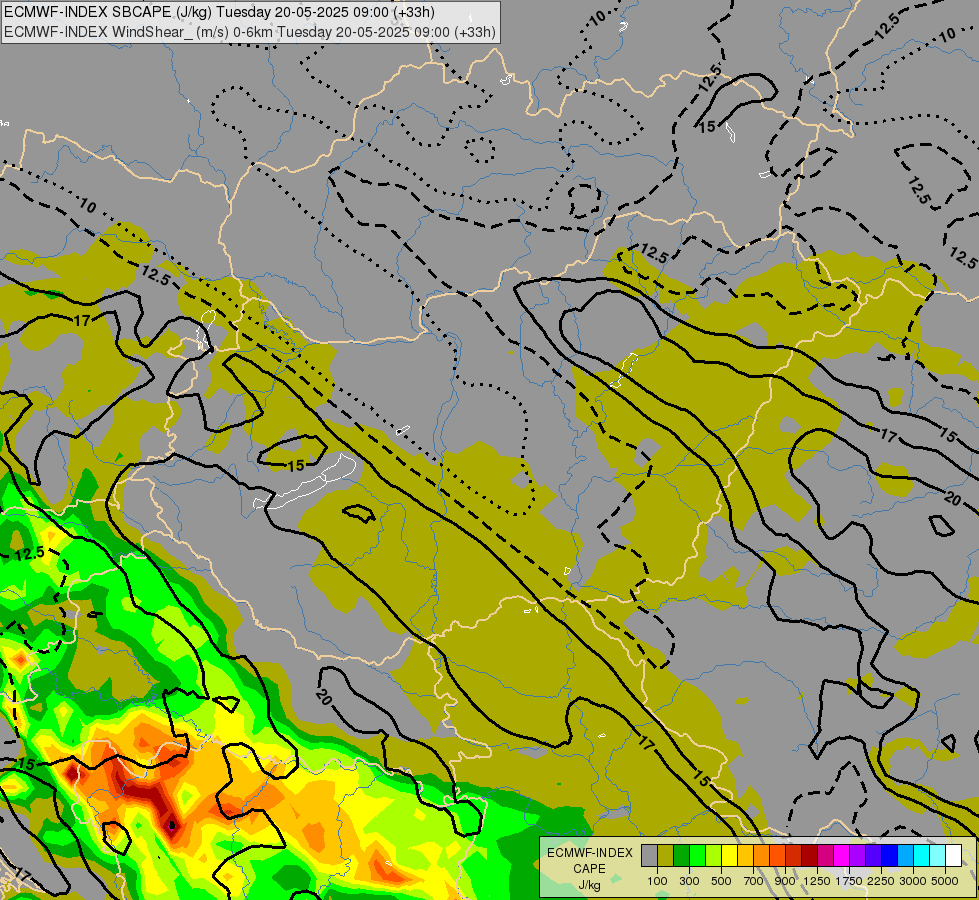
Task: Click the 2250 legend value
Action: (x=882, y=881)
